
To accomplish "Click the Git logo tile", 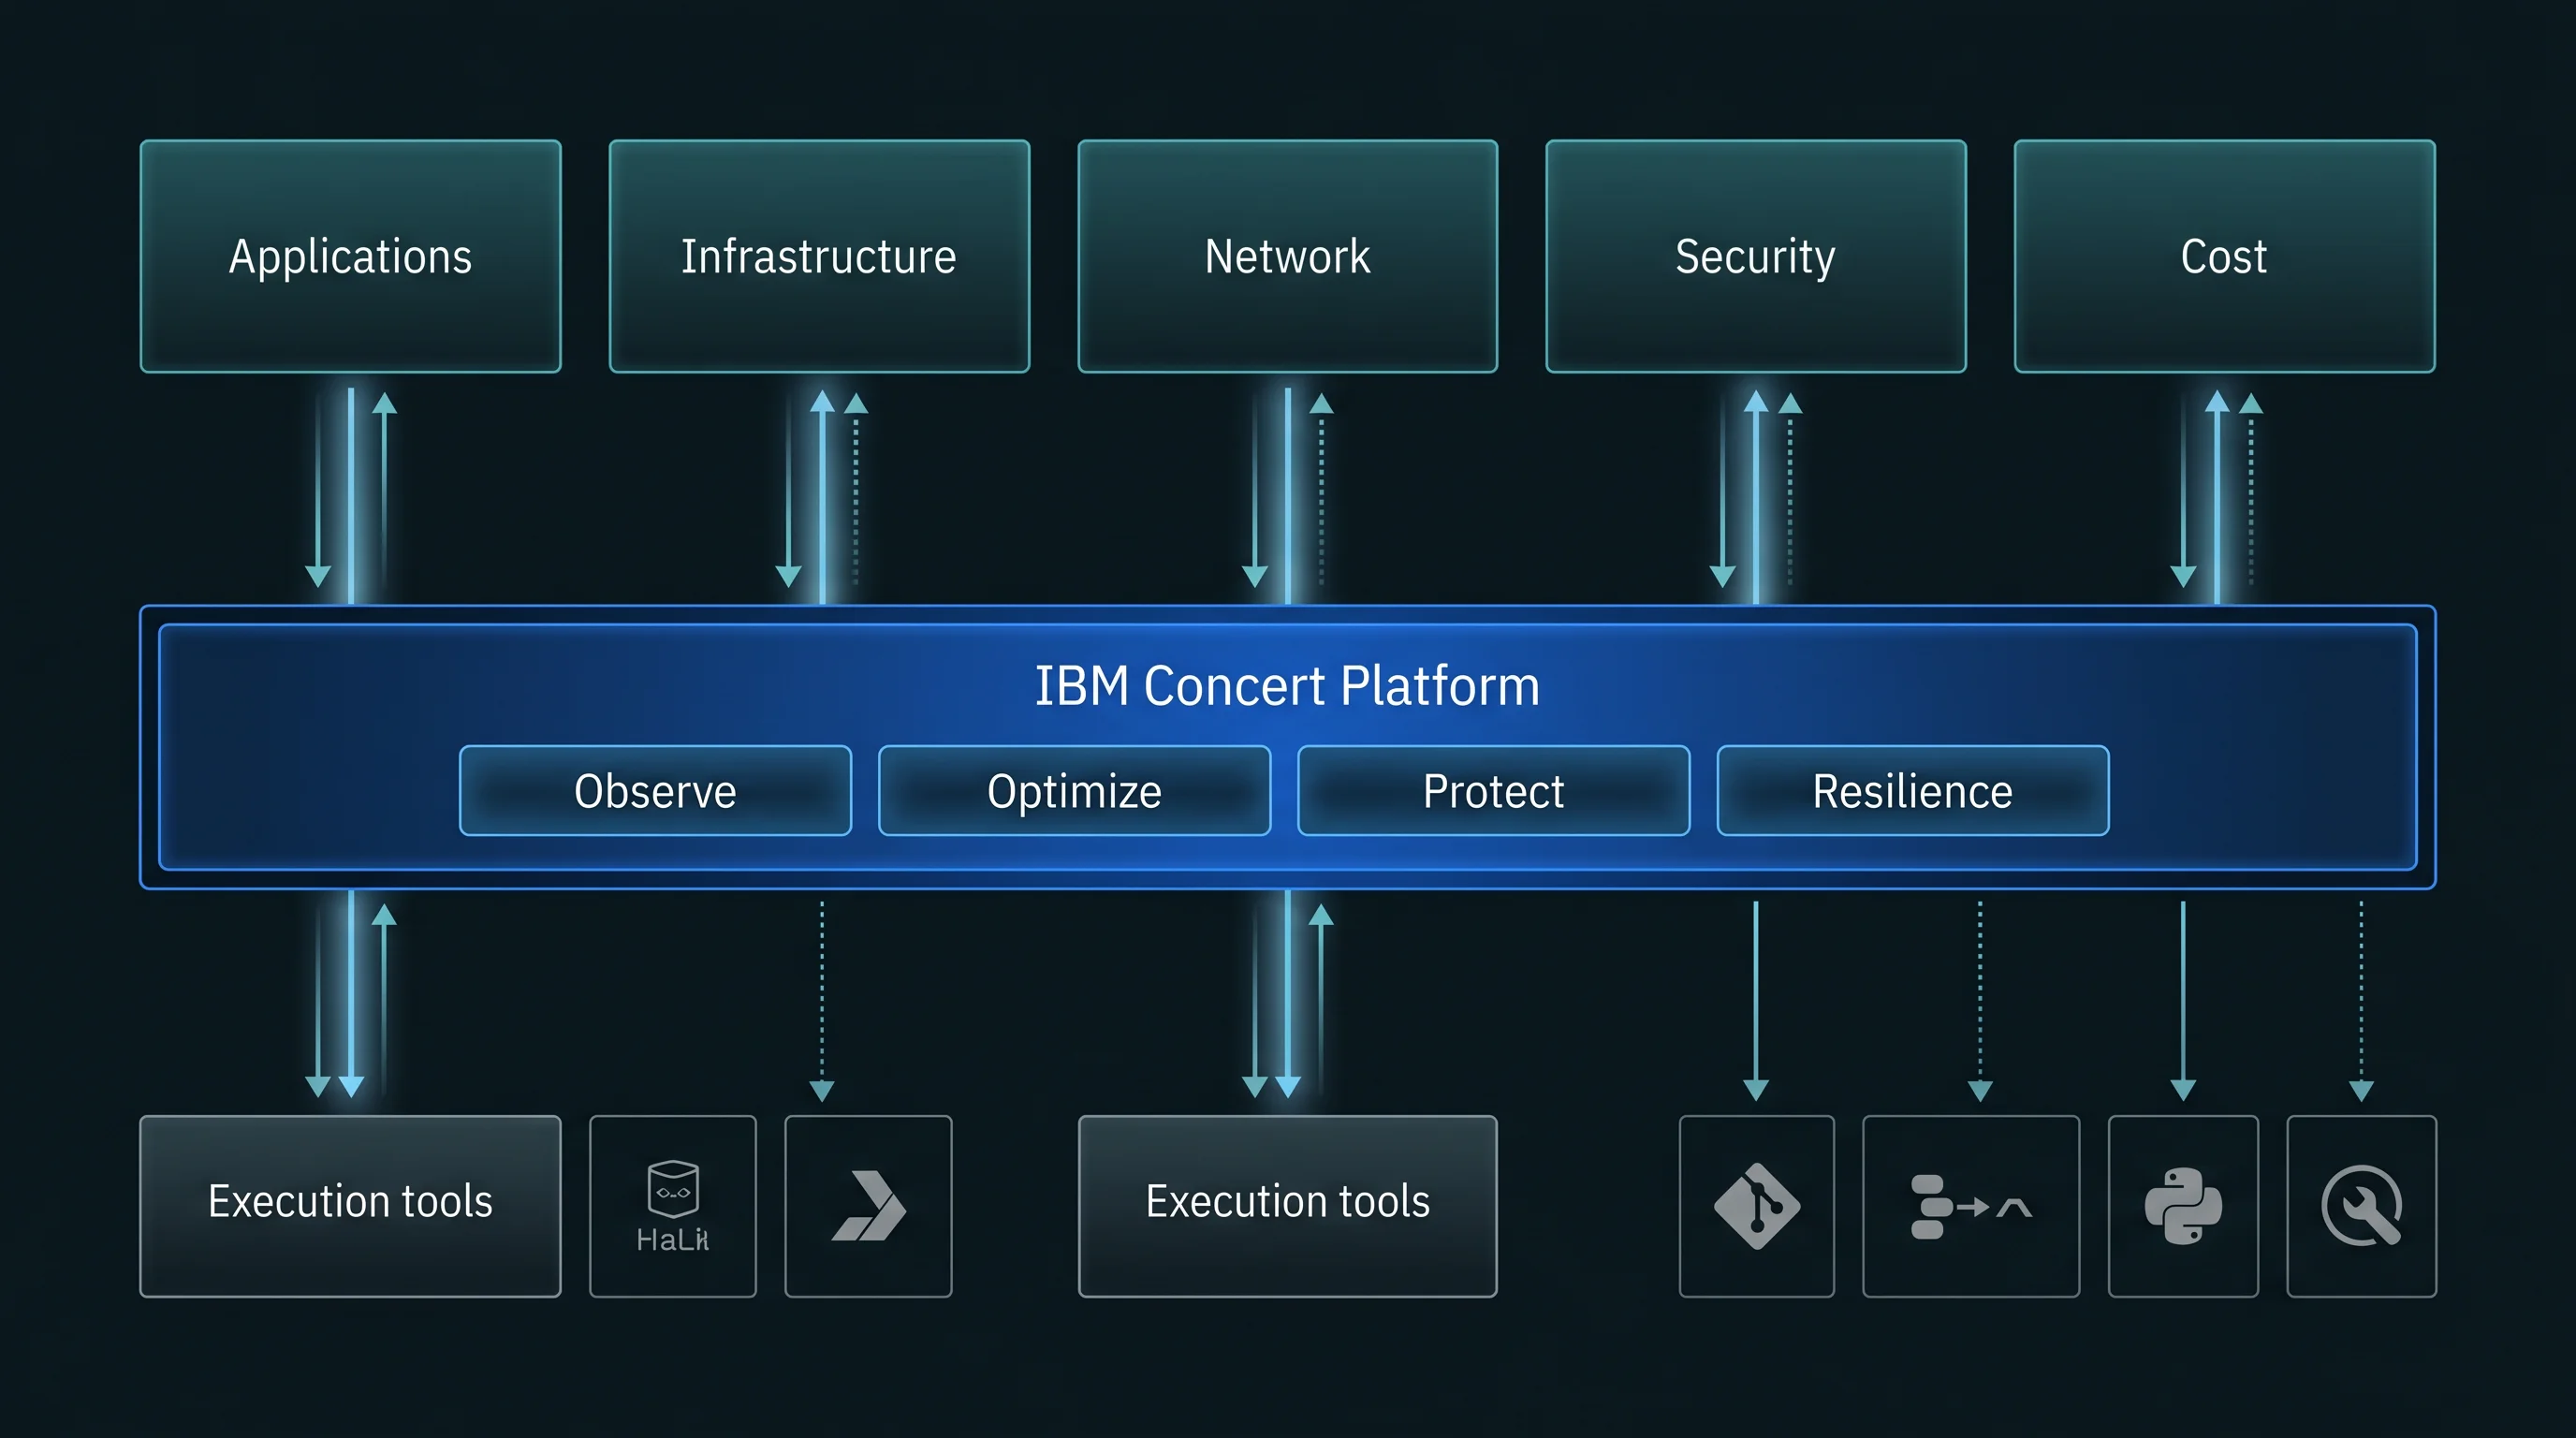I will pos(1756,1206).
